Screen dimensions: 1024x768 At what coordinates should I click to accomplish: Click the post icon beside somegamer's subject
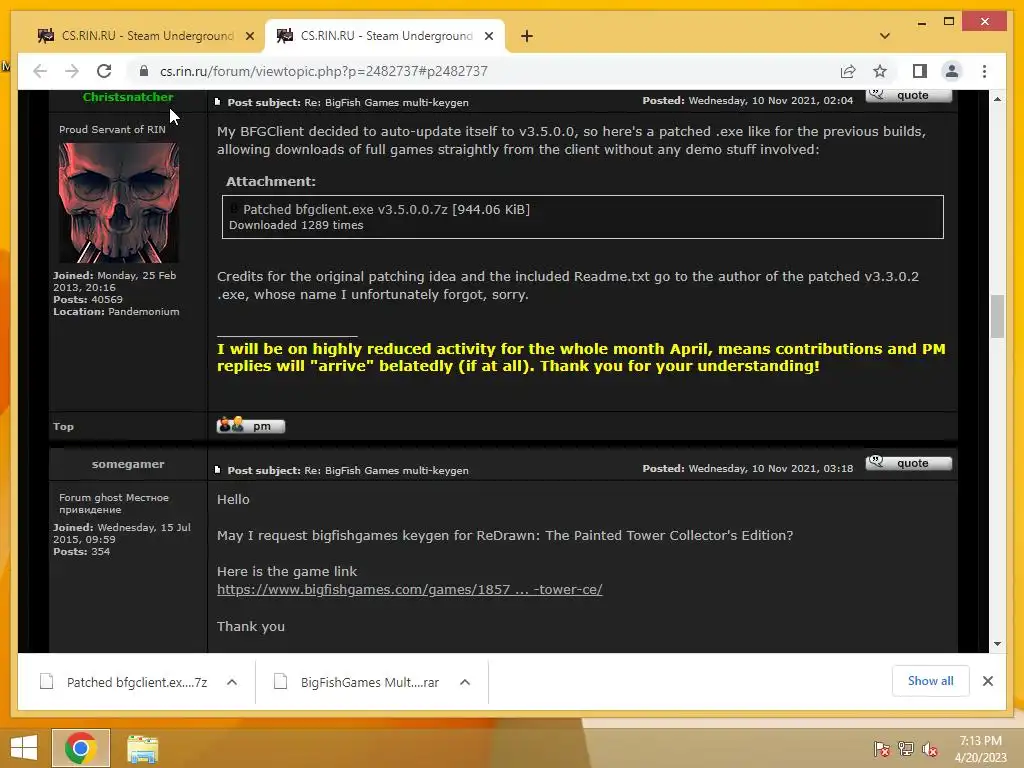click(x=218, y=470)
